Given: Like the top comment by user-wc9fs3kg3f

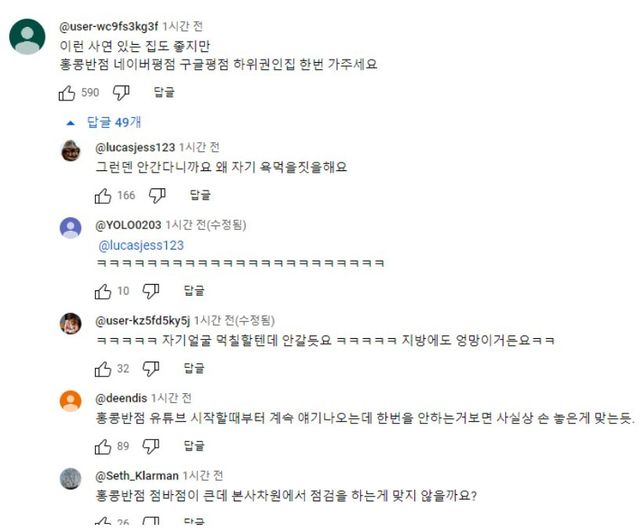Looking at the screenshot, I should 67,93.
